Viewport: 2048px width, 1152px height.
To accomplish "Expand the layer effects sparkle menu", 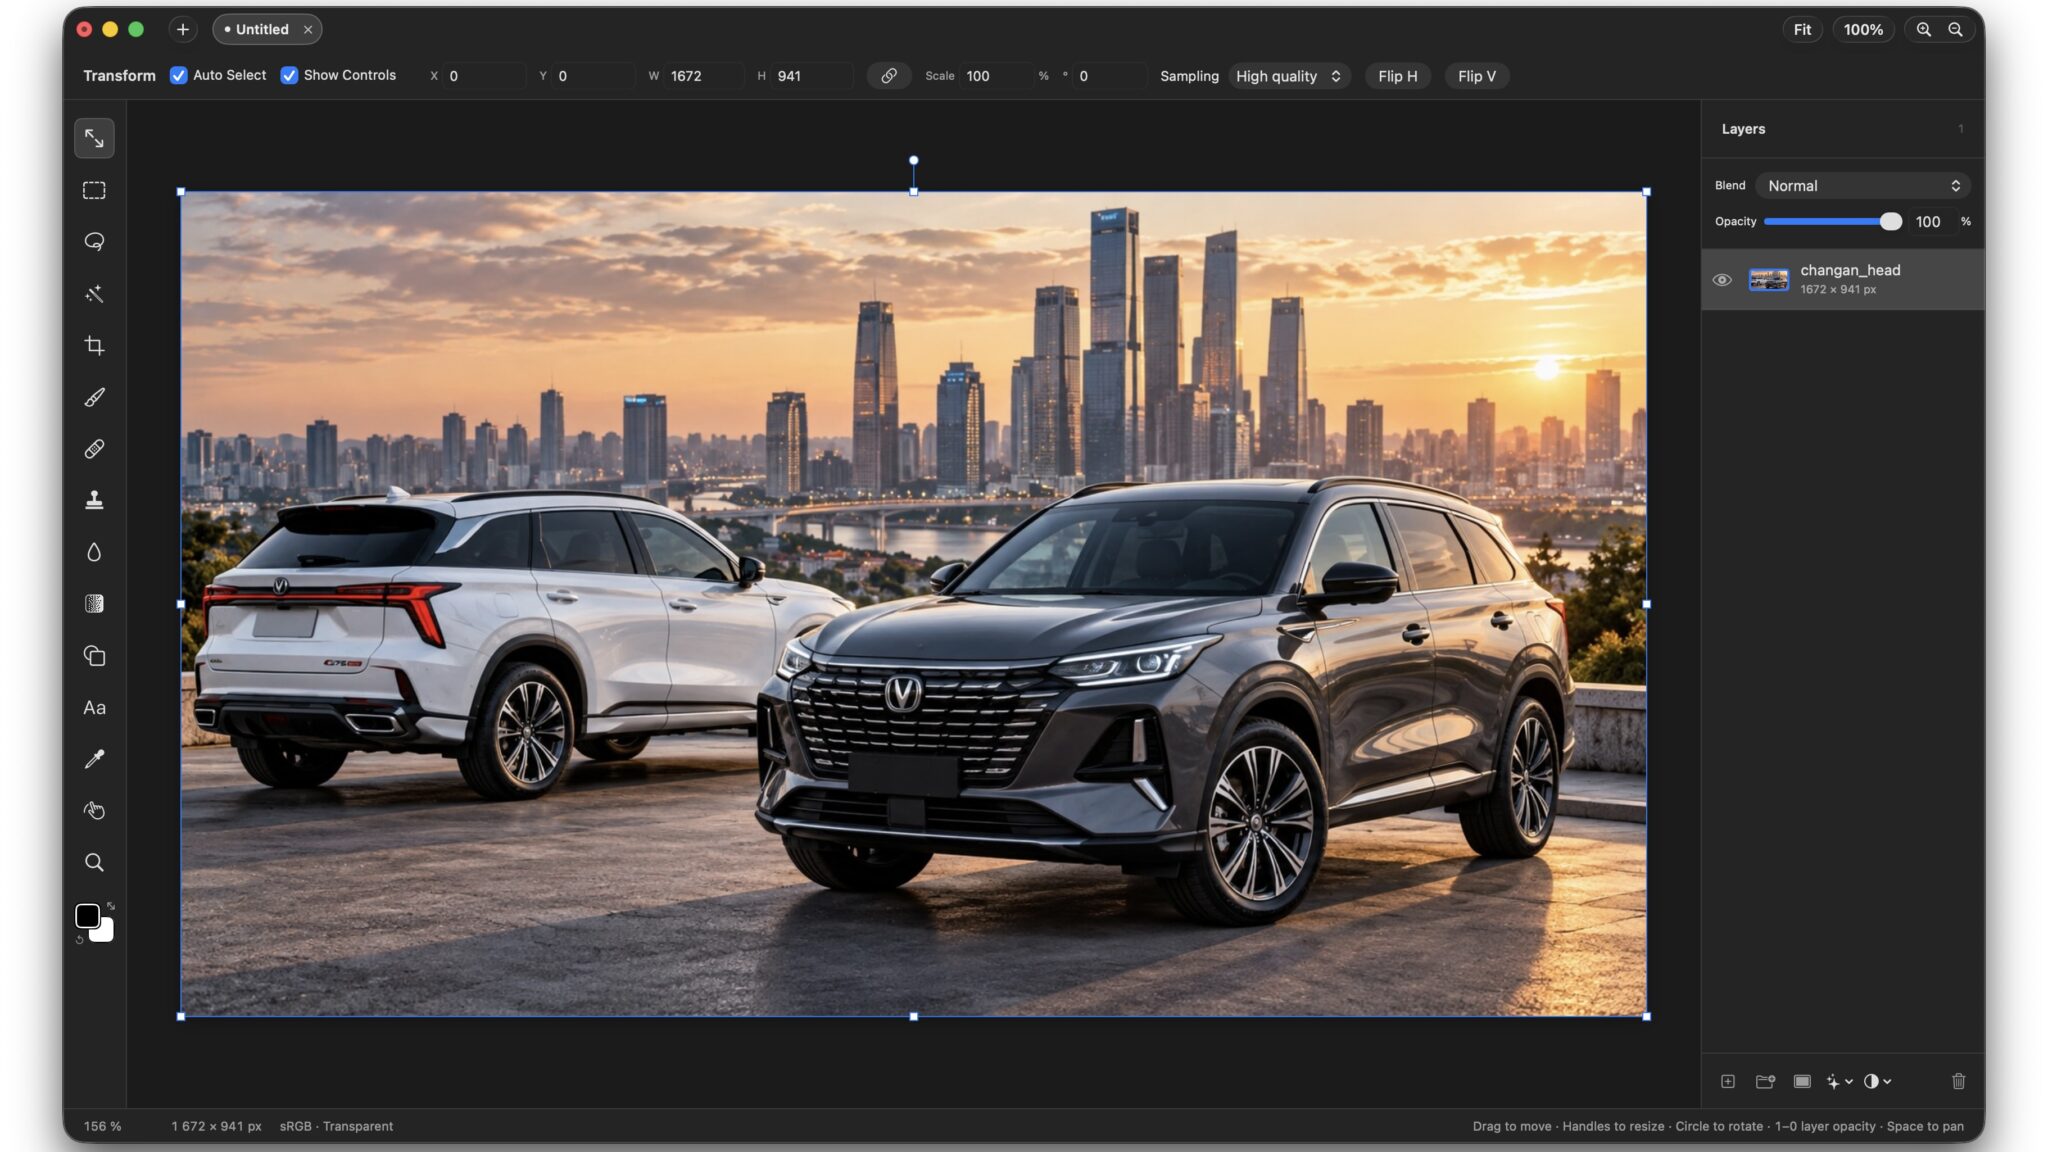I will [1839, 1081].
